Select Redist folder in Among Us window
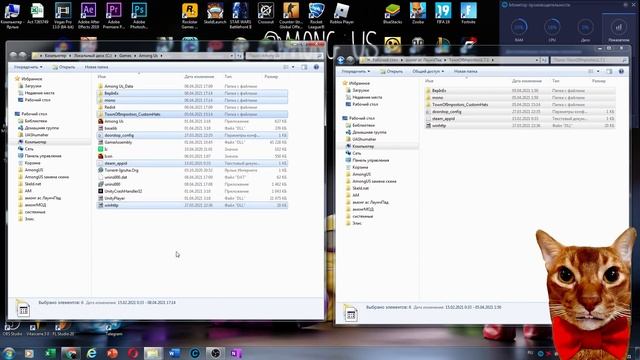This screenshot has width=640, height=360. click(x=192, y=107)
